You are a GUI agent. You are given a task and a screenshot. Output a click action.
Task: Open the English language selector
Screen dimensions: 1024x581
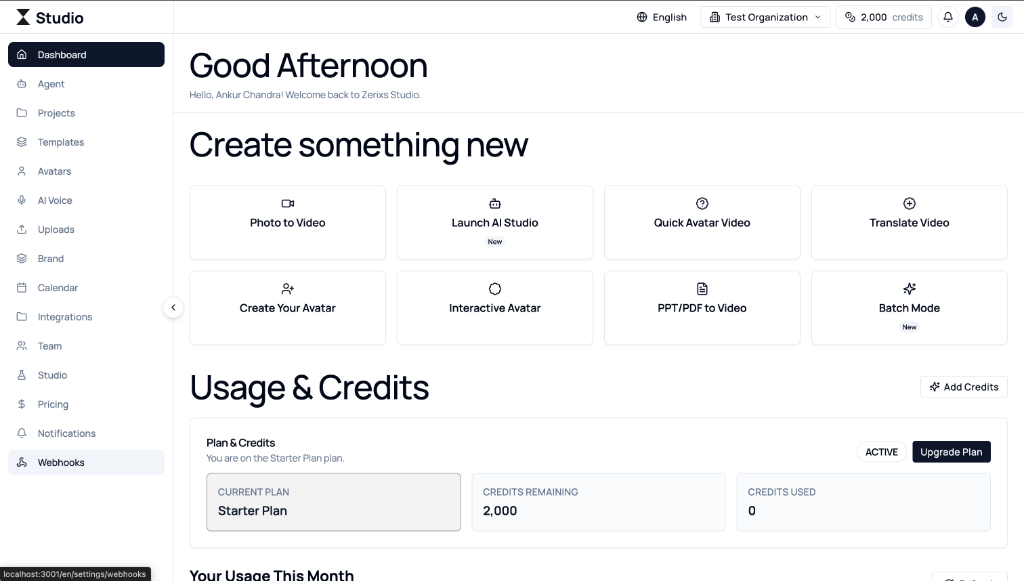(x=662, y=17)
